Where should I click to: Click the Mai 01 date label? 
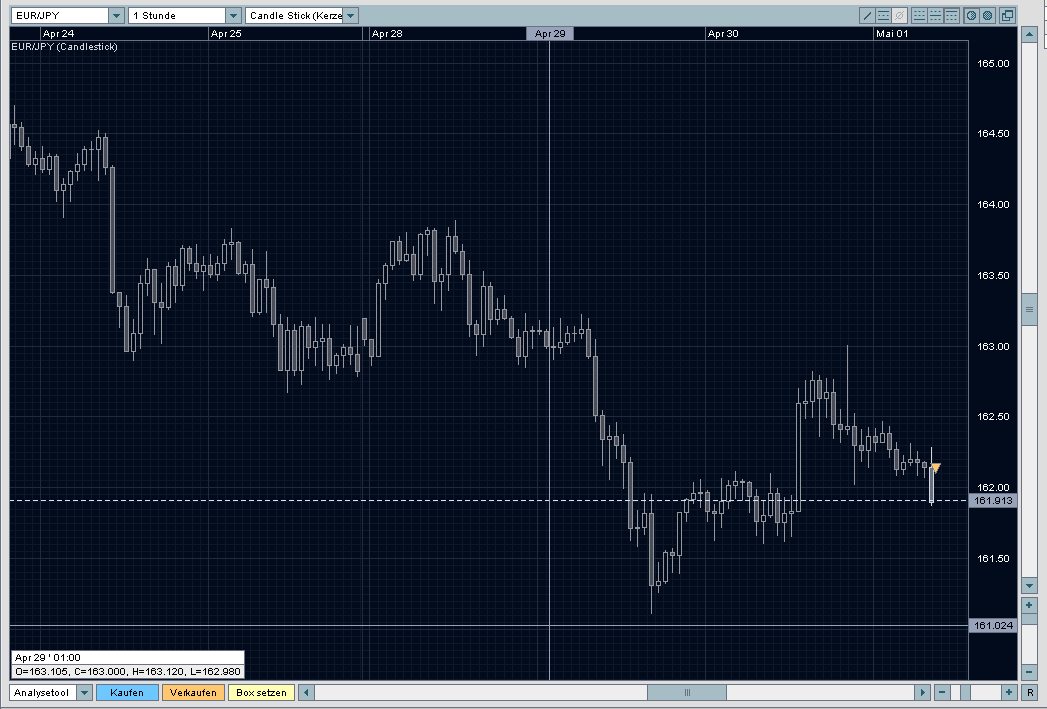click(x=892, y=33)
